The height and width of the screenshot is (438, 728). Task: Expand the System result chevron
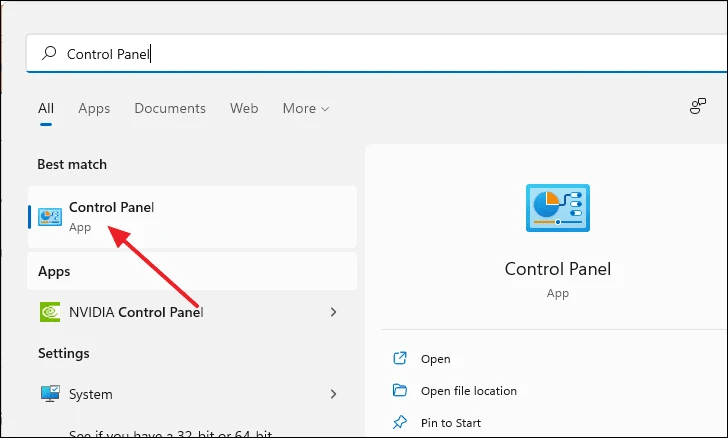pyautogui.click(x=333, y=394)
